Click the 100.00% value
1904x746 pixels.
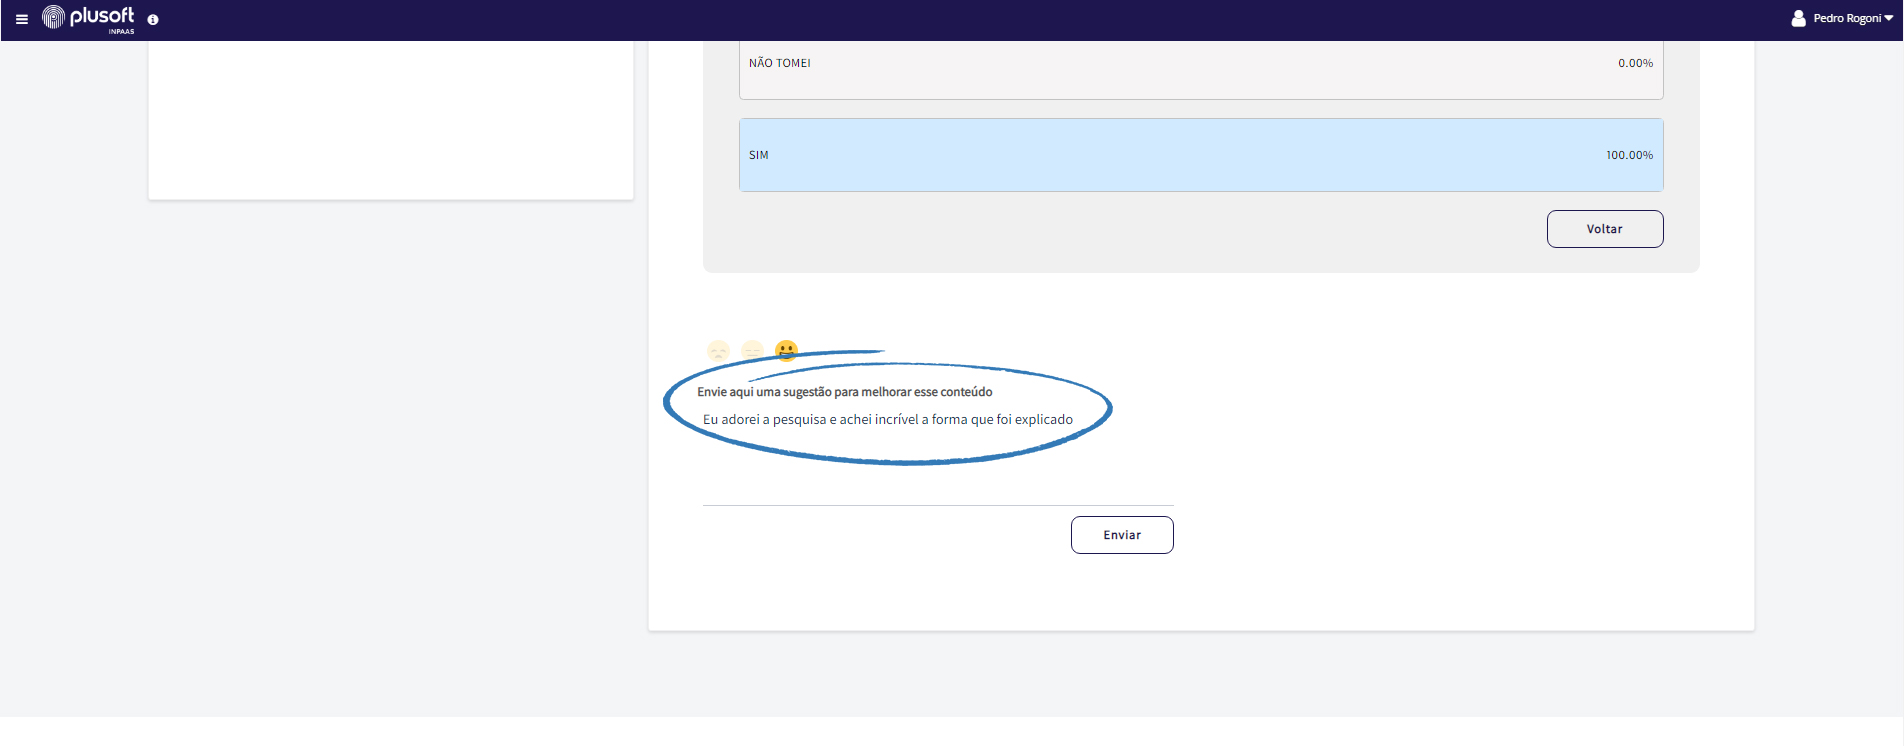coord(1629,155)
